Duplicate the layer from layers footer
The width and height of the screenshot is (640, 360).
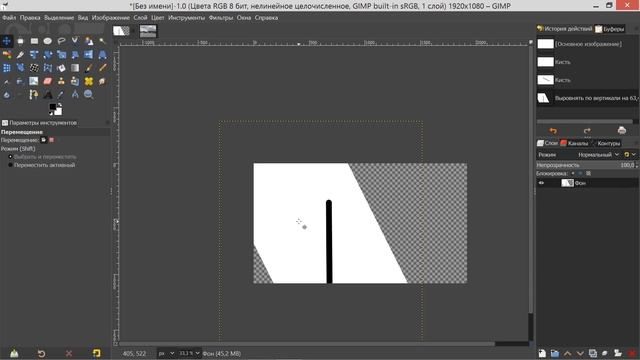(593, 353)
